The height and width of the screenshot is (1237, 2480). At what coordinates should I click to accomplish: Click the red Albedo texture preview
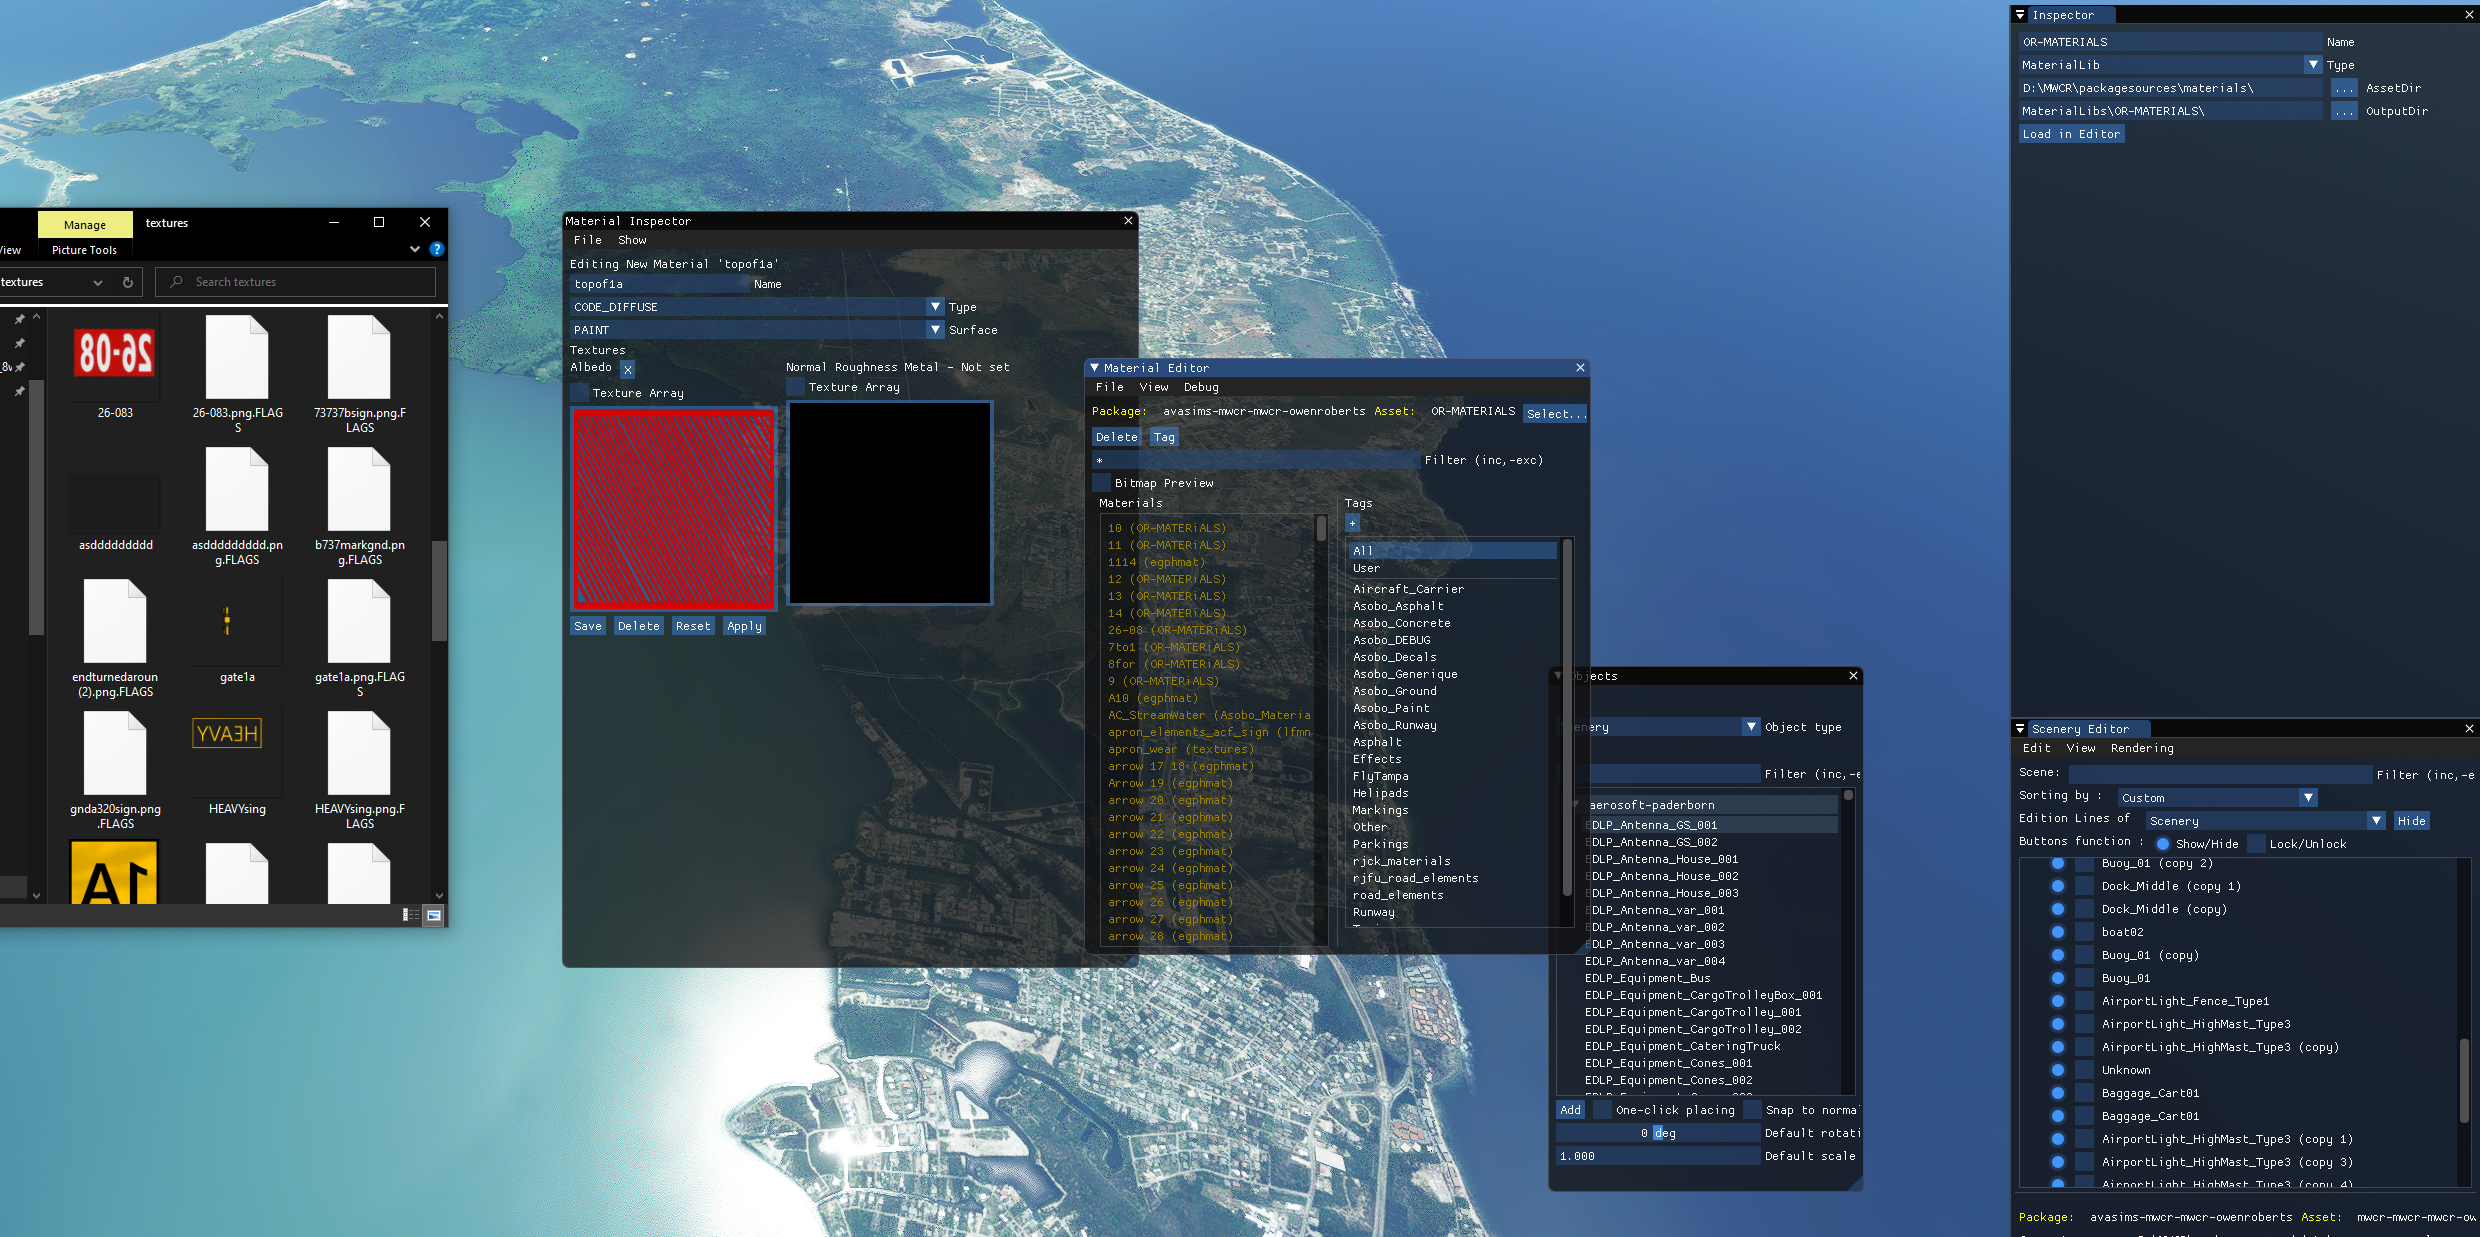click(x=673, y=508)
